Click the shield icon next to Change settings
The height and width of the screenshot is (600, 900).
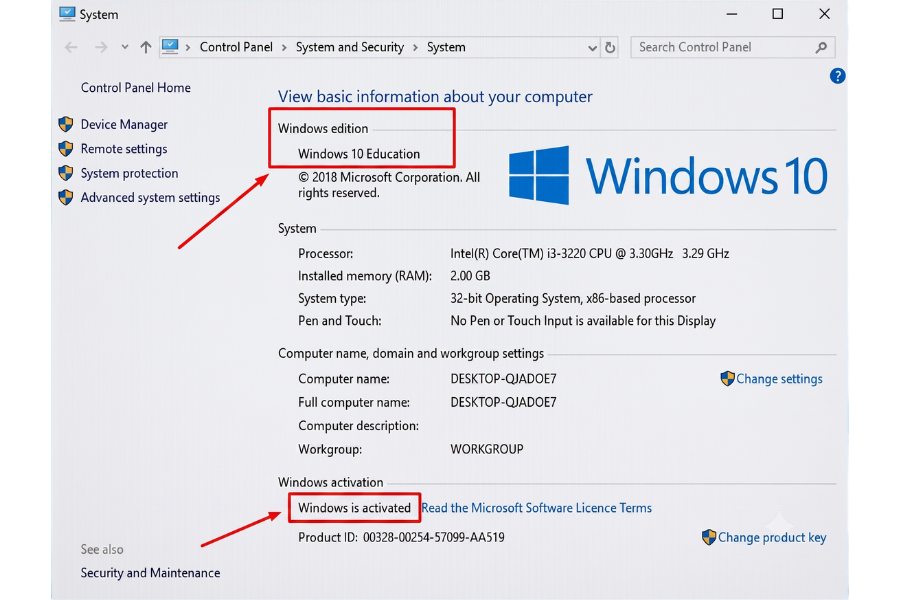[727, 378]
